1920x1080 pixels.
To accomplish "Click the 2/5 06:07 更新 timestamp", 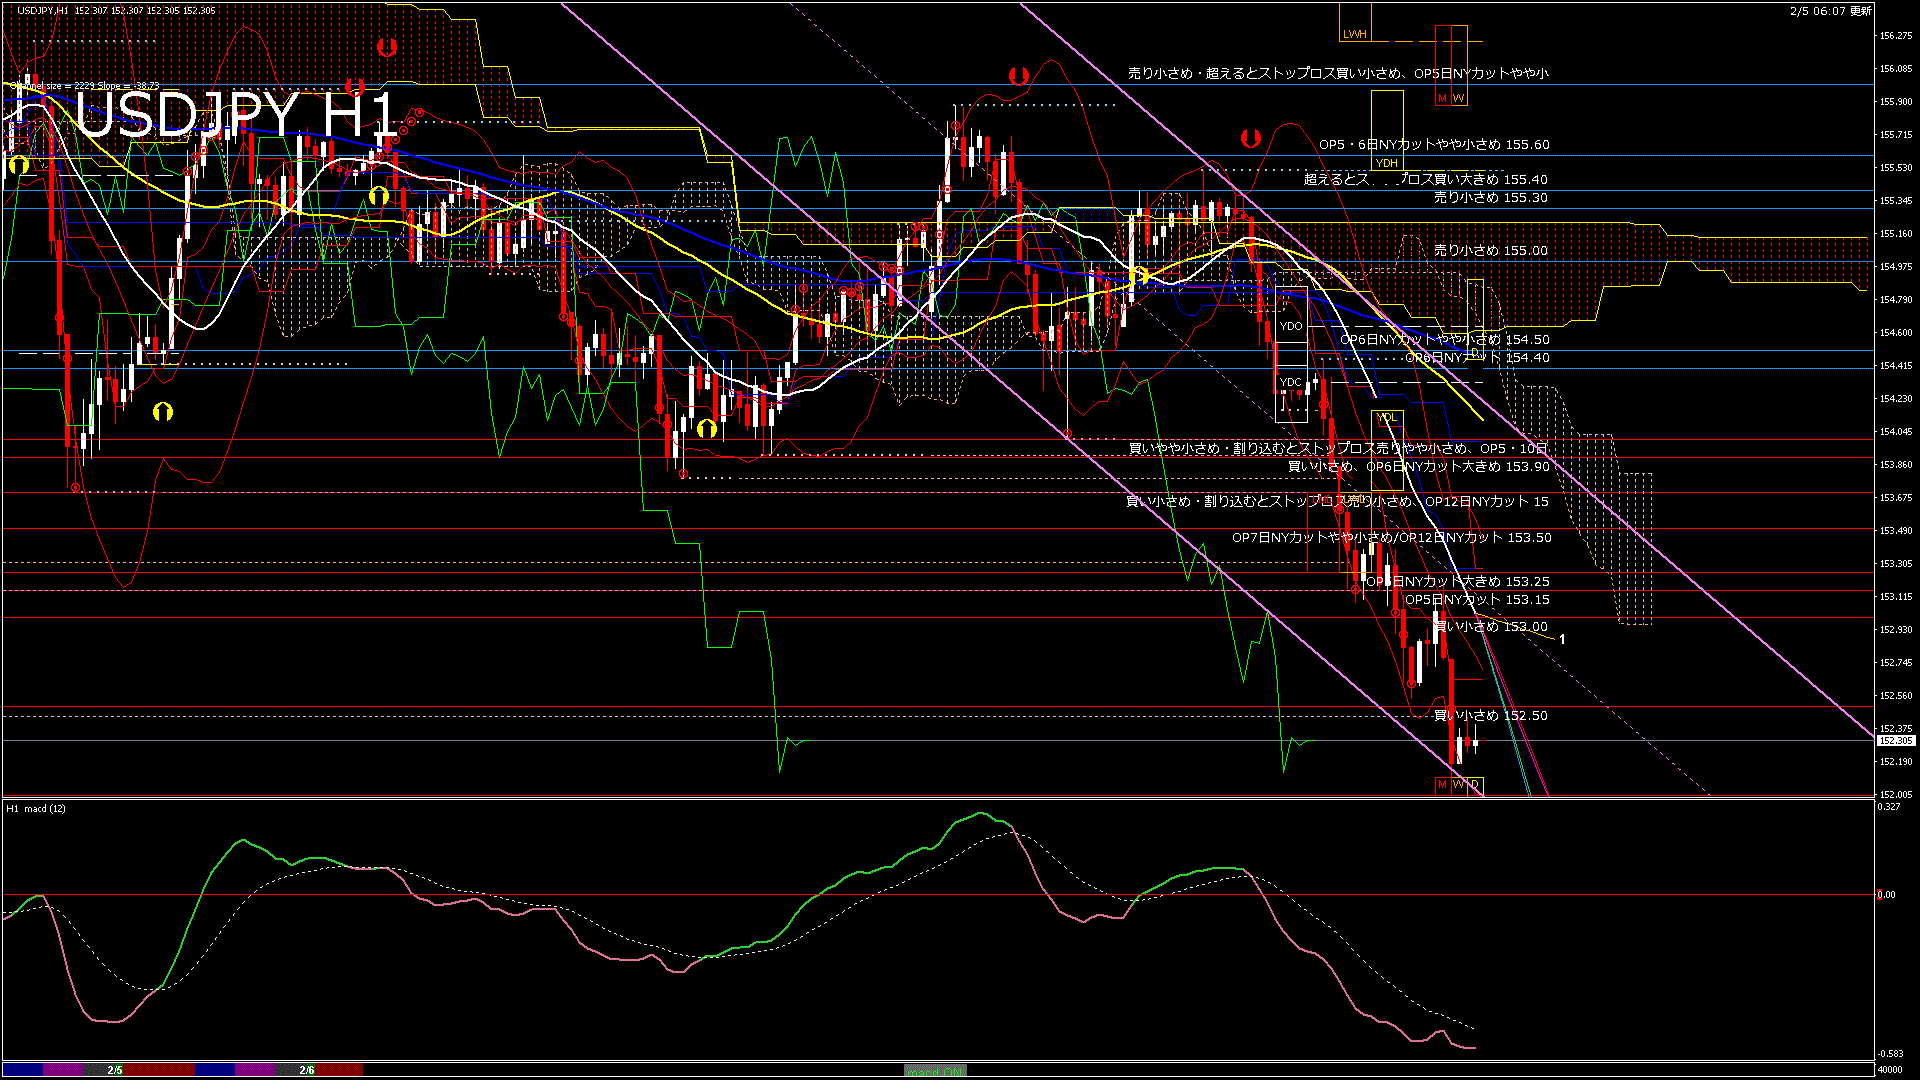I will (1830, 11).
